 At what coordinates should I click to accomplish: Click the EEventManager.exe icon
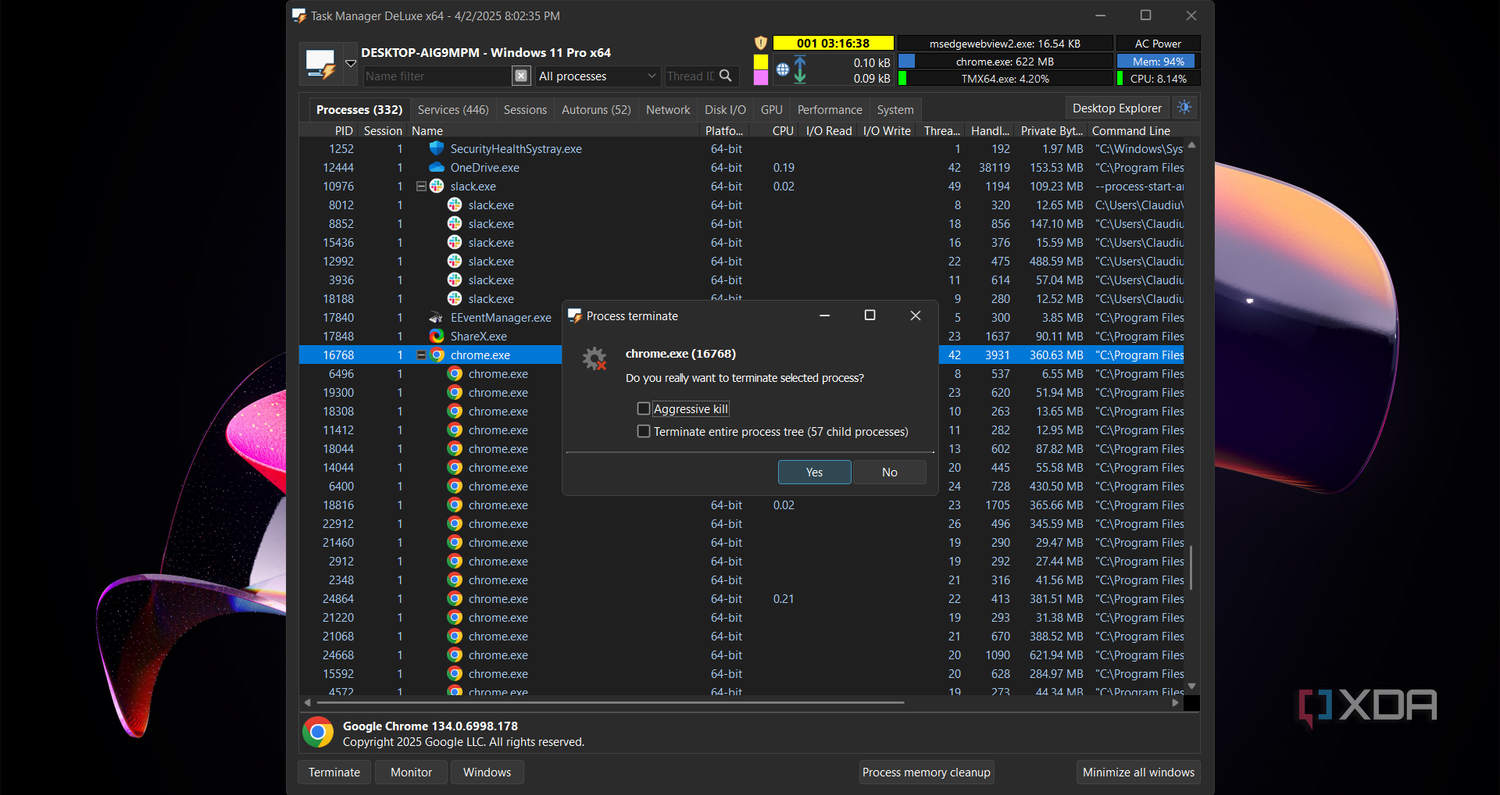pyautogui.click(x=437, y=317)
